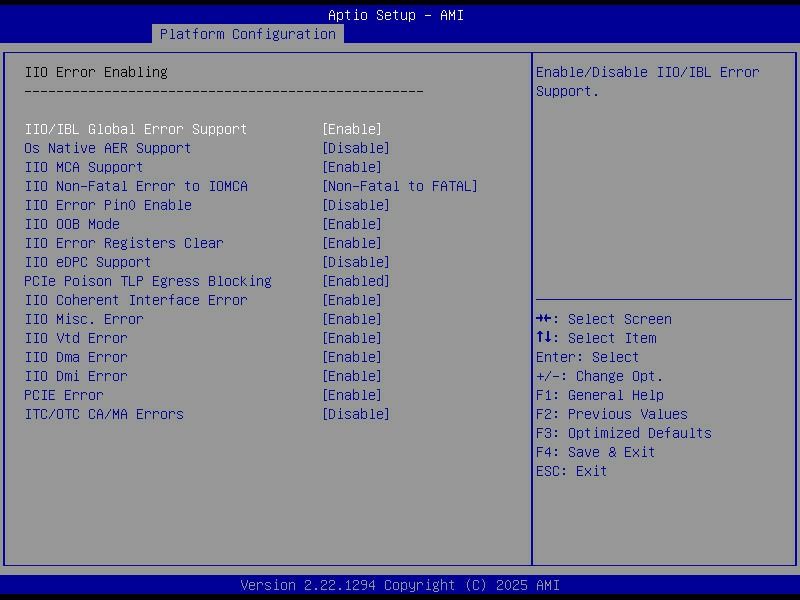Toggle IIO Dma Error Enable value
Viewport: 800px width, 600px height.
[352, 357]
